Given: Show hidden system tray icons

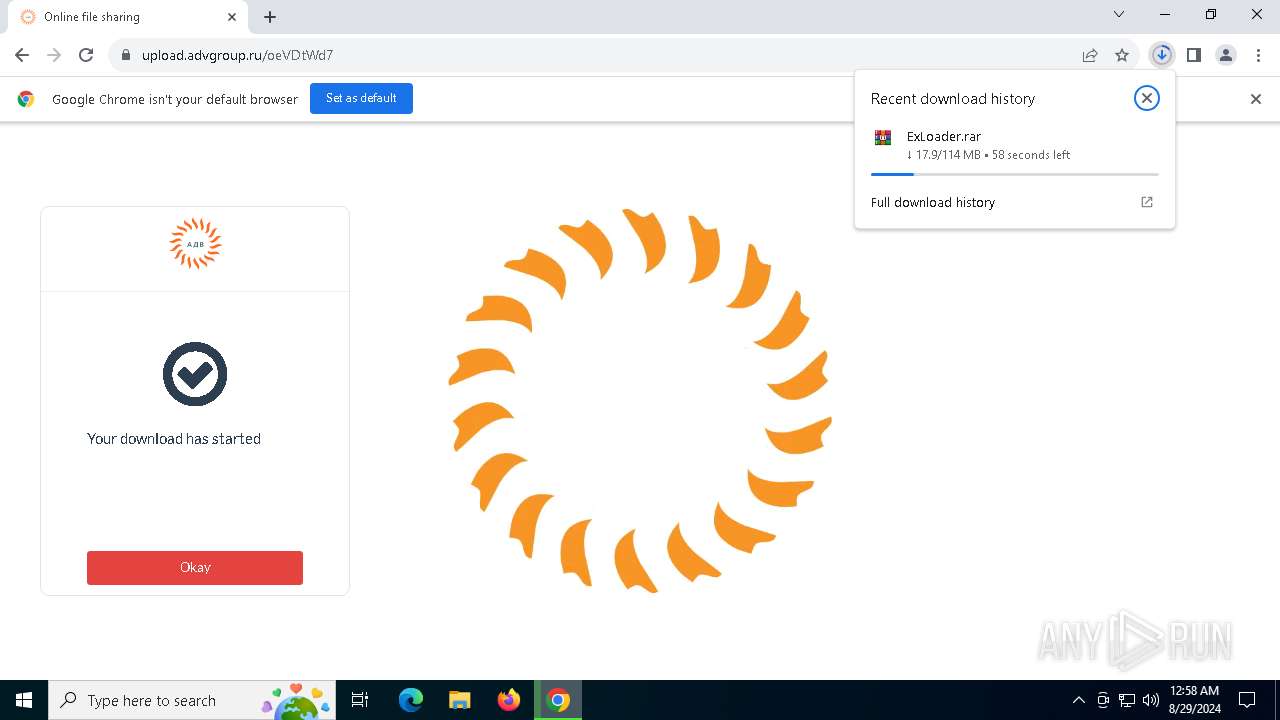Looking at the screenshot, I should coord(1078,700).
